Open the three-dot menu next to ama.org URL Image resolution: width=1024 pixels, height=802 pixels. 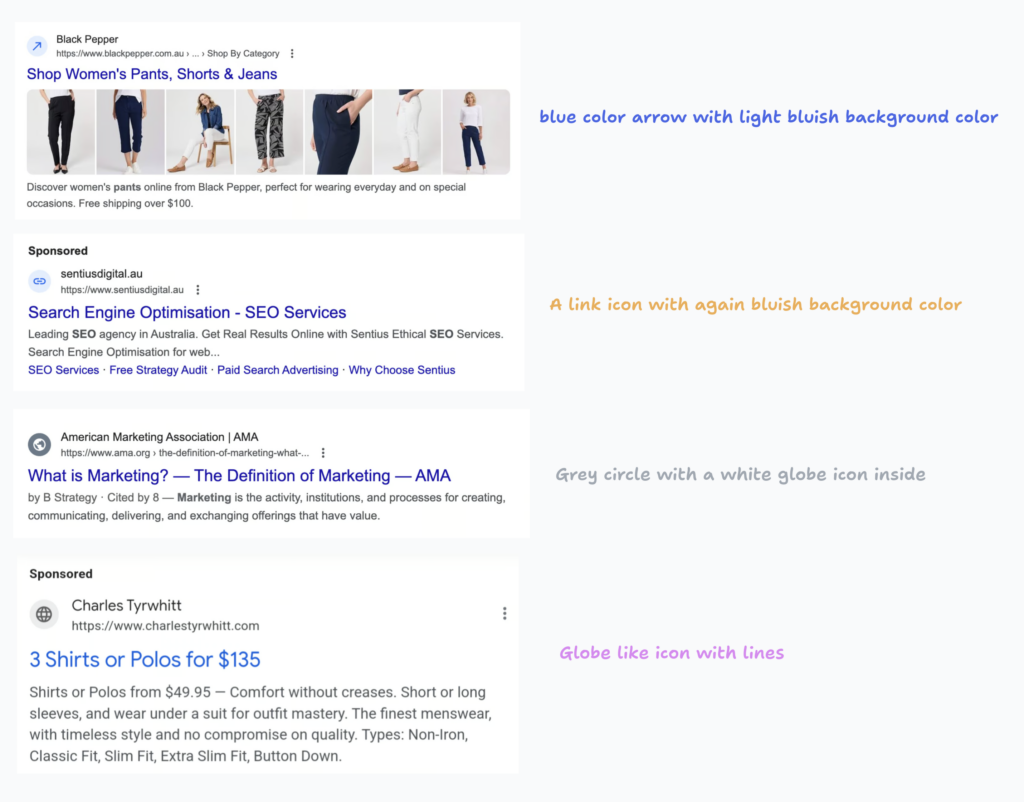[323, 453]
